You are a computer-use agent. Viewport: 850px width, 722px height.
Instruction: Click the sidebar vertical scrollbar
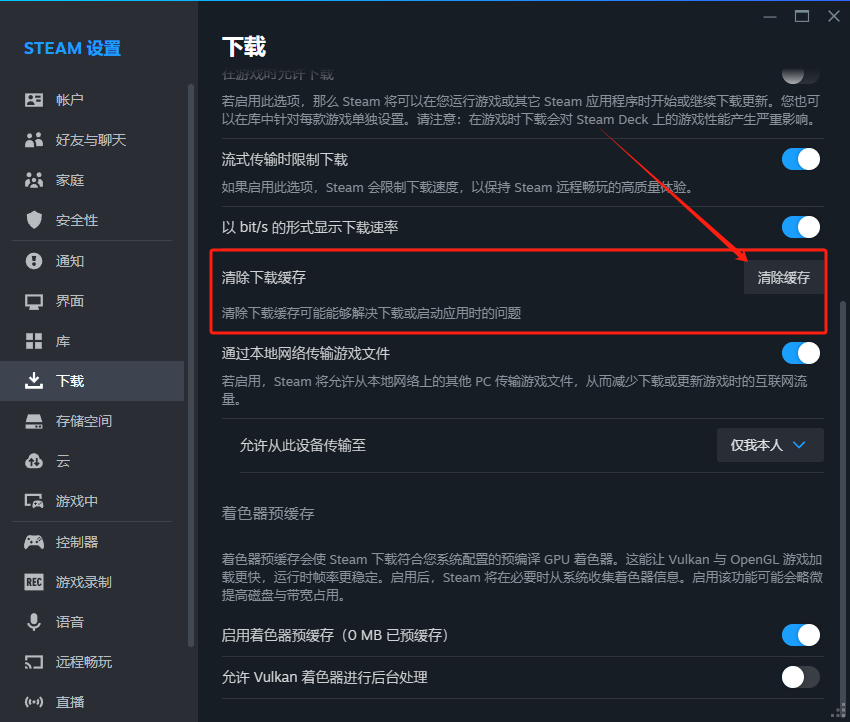tap(190, 365)
